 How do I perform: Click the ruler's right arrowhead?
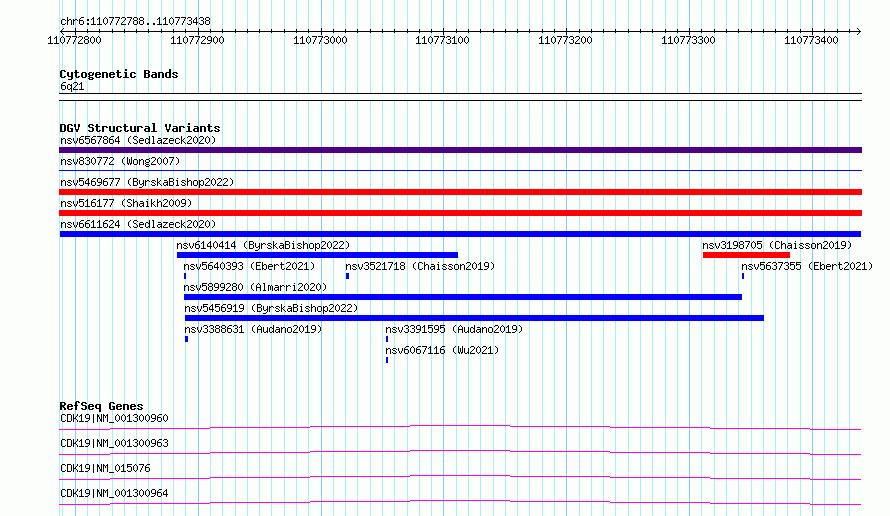[x=858, y=31]
